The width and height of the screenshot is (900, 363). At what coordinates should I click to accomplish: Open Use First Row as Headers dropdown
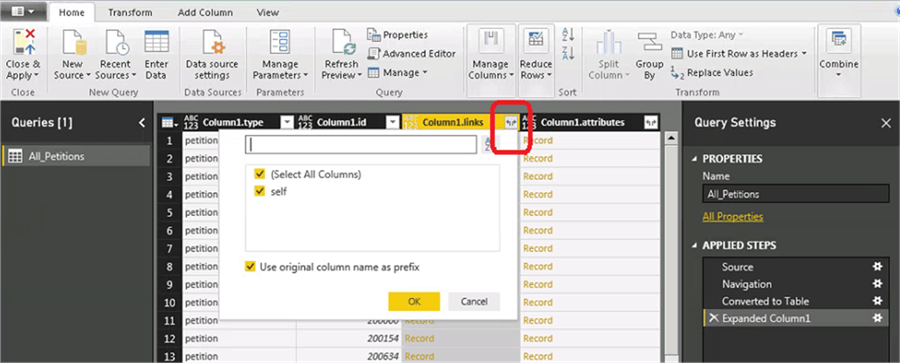[739, 53]
